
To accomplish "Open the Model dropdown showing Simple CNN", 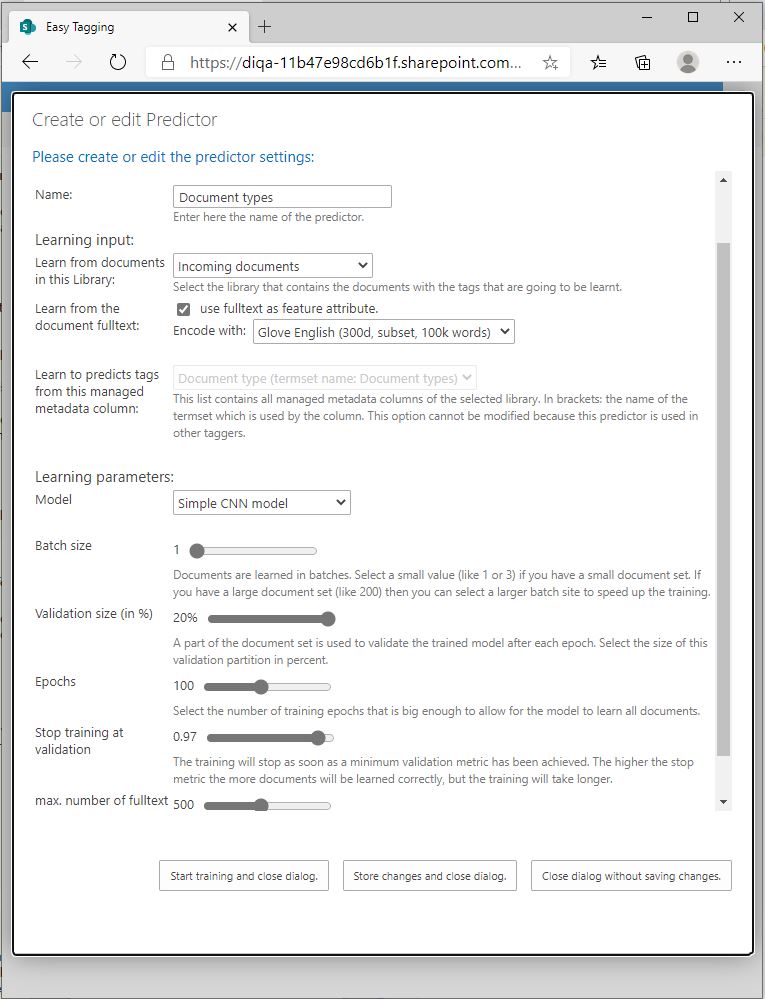I will click(x=262, y=503).
